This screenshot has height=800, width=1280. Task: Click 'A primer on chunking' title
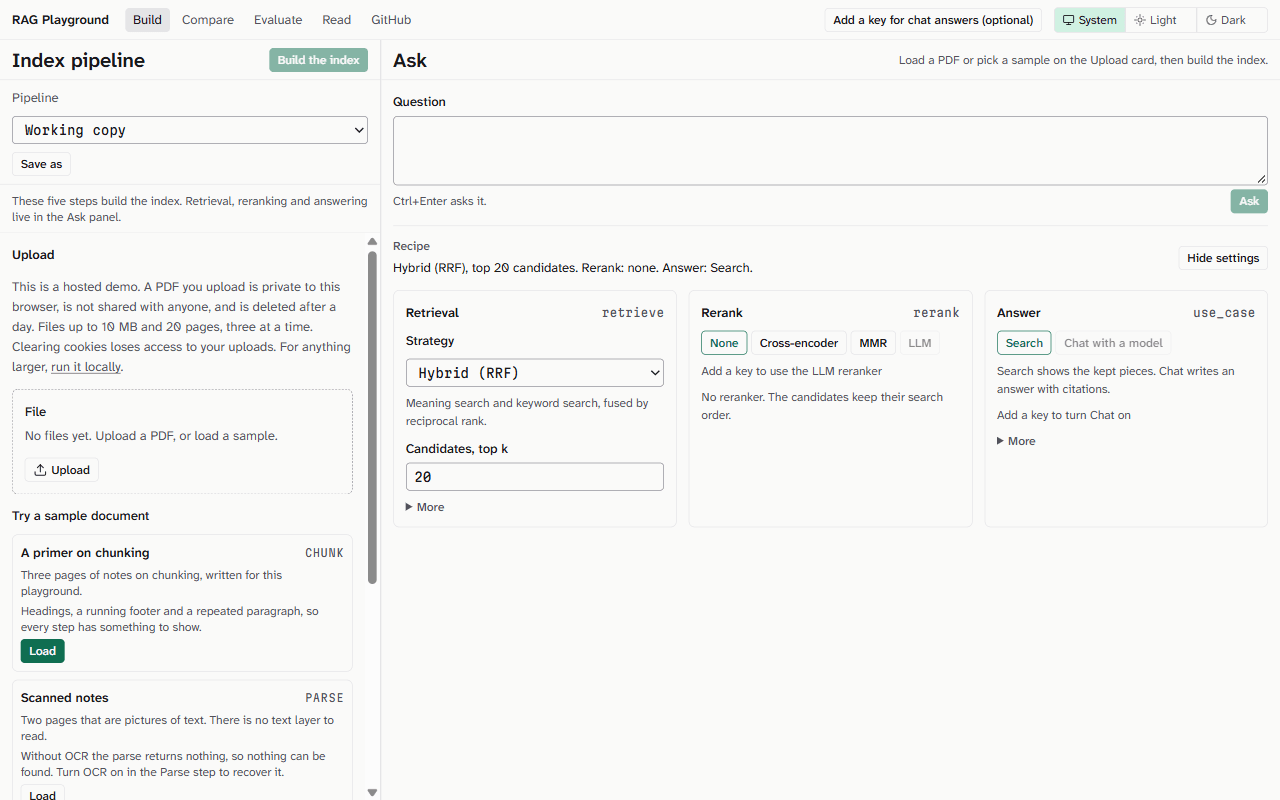[85, 553]
